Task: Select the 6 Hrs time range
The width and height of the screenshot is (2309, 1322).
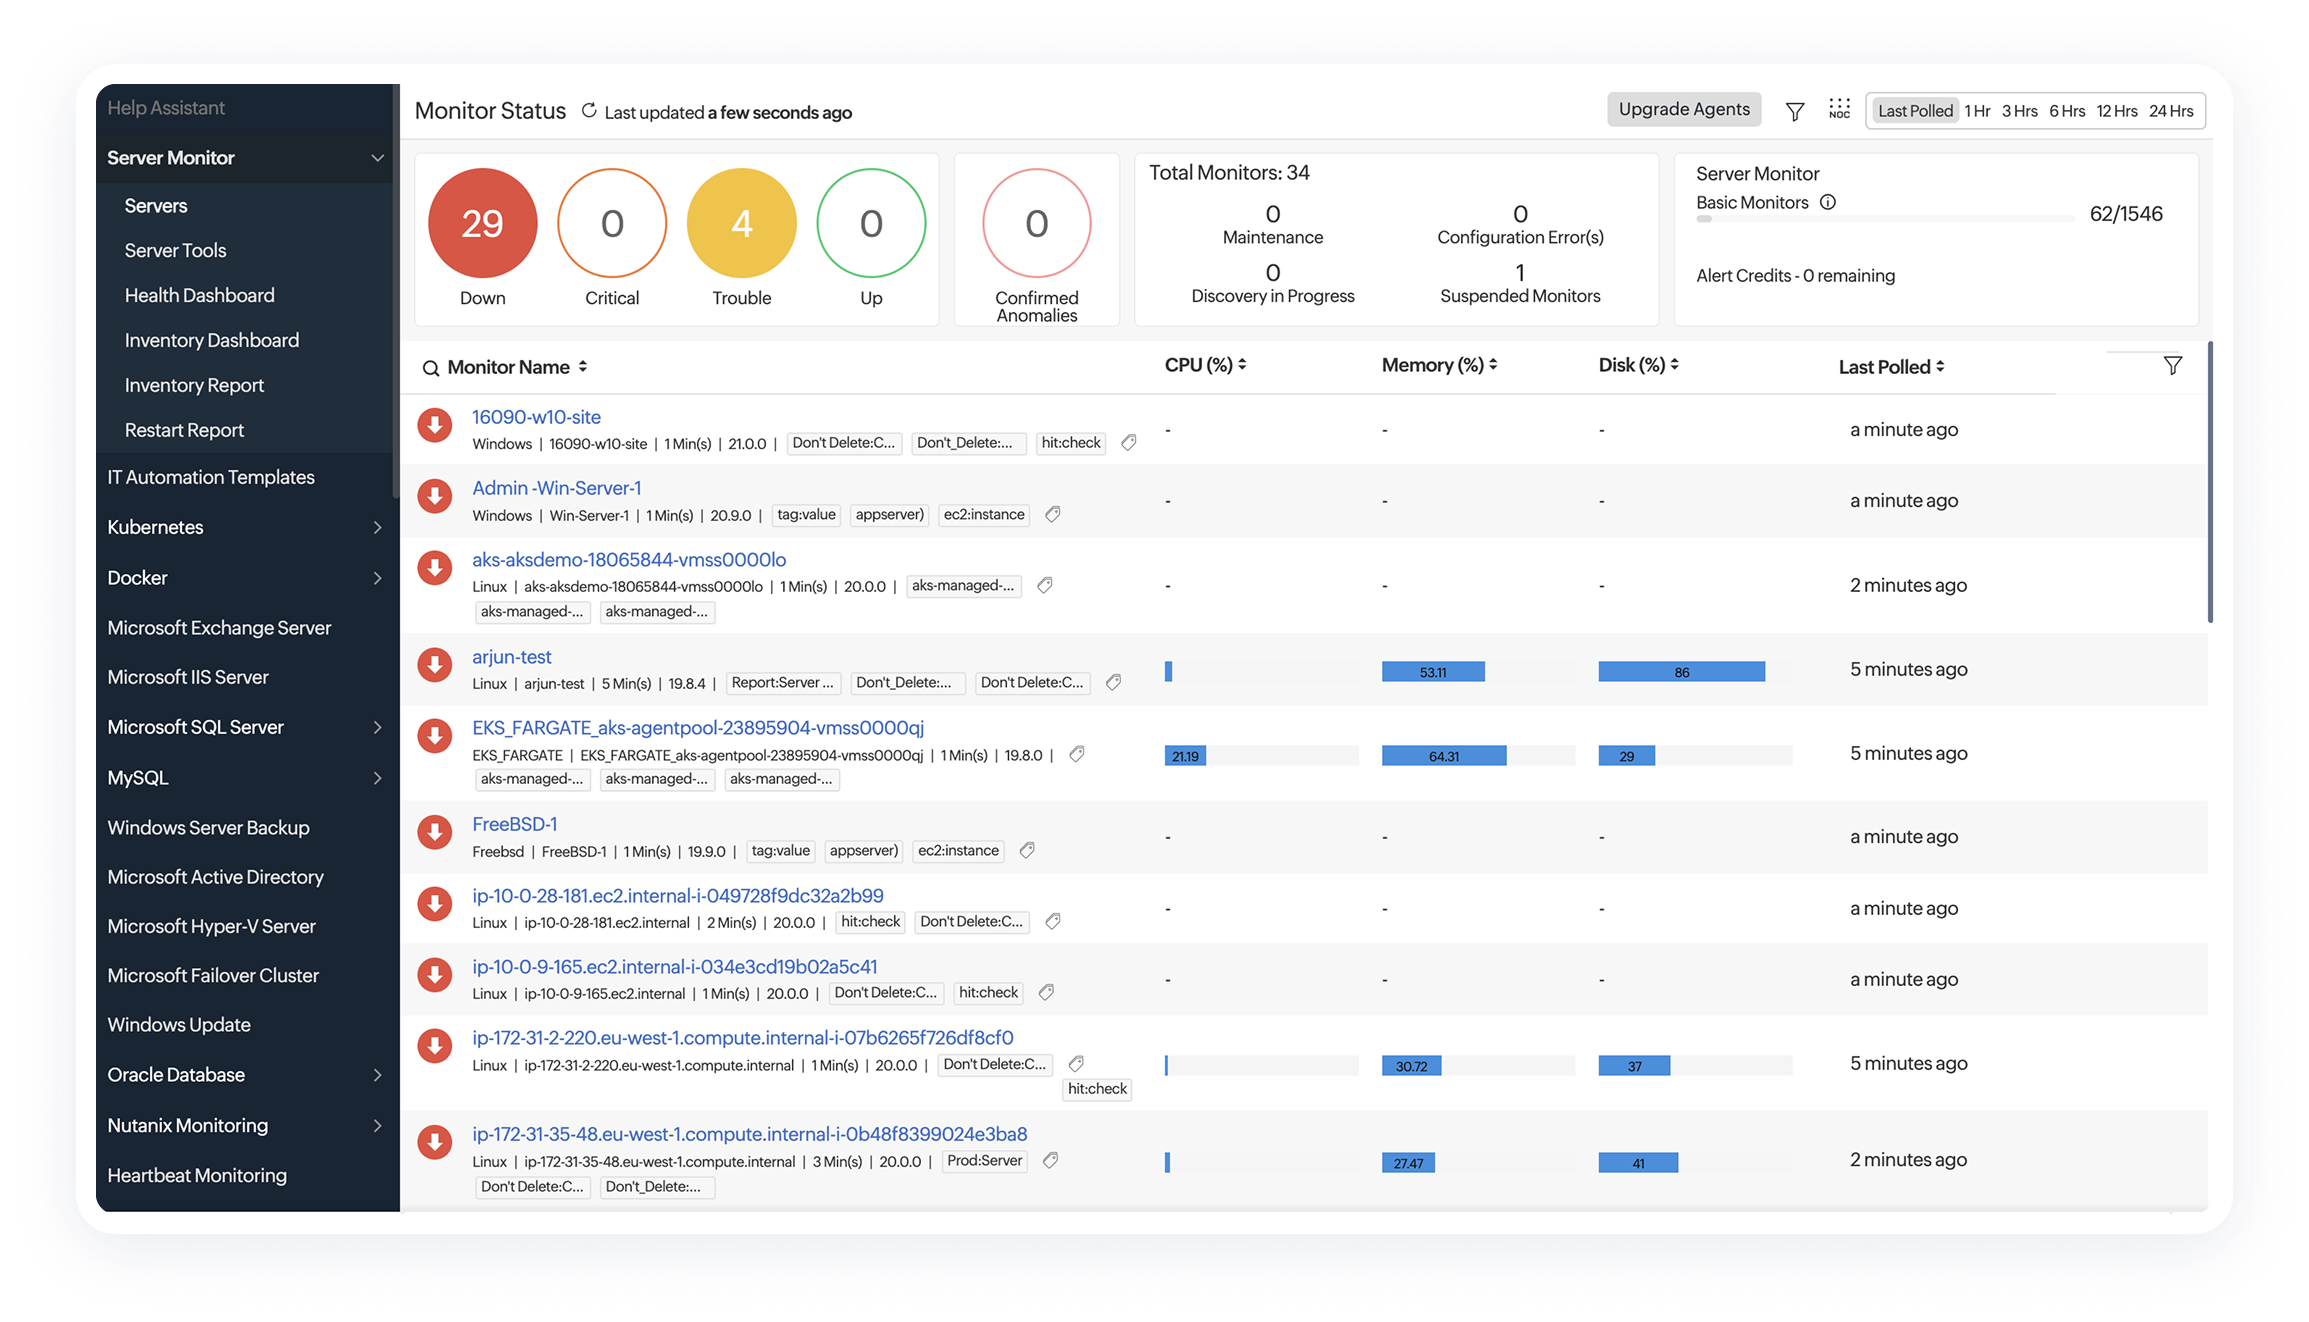Action: (2066, 111)
